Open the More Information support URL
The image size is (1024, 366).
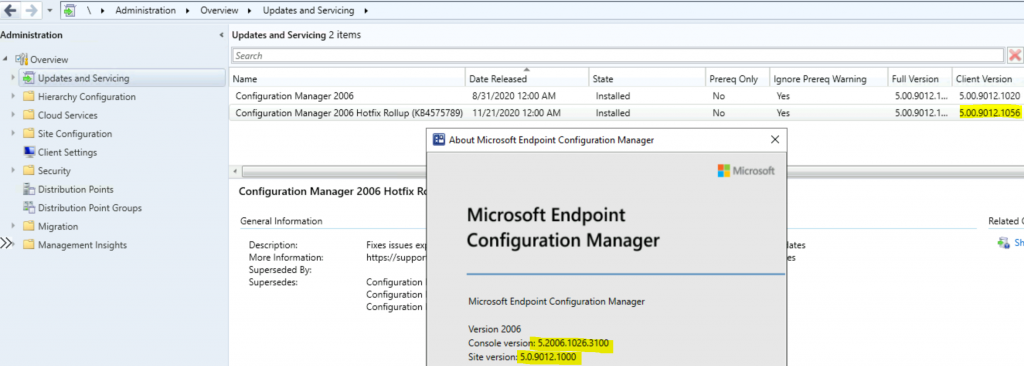396,258
